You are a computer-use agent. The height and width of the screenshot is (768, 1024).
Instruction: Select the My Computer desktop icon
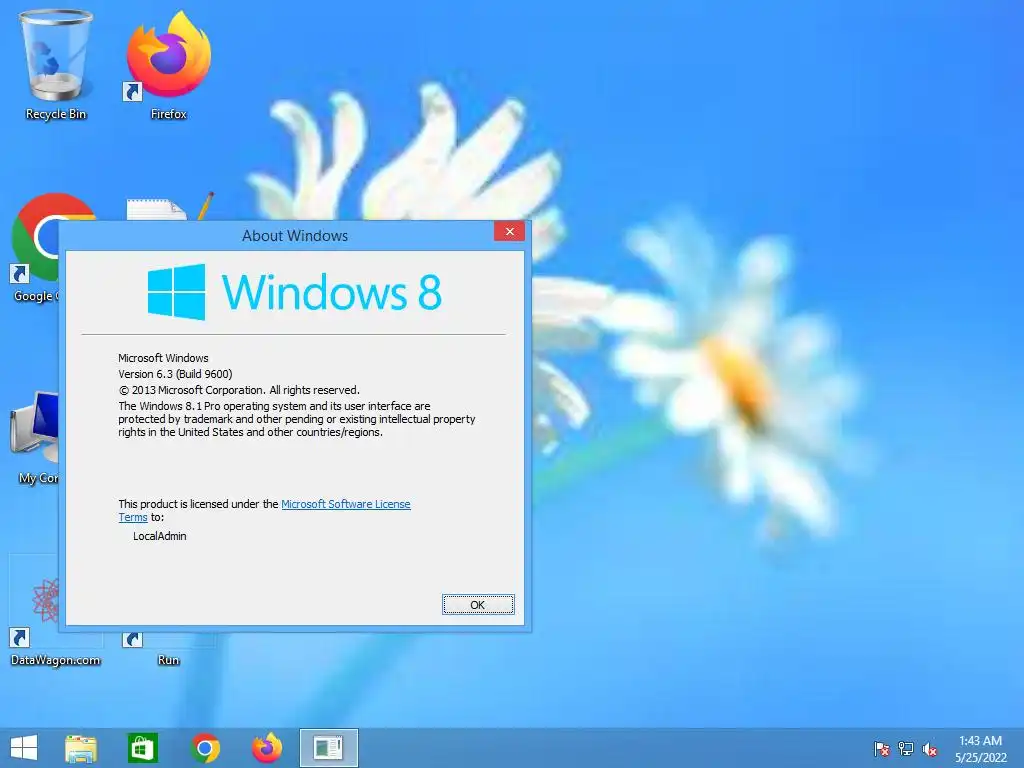34,438
